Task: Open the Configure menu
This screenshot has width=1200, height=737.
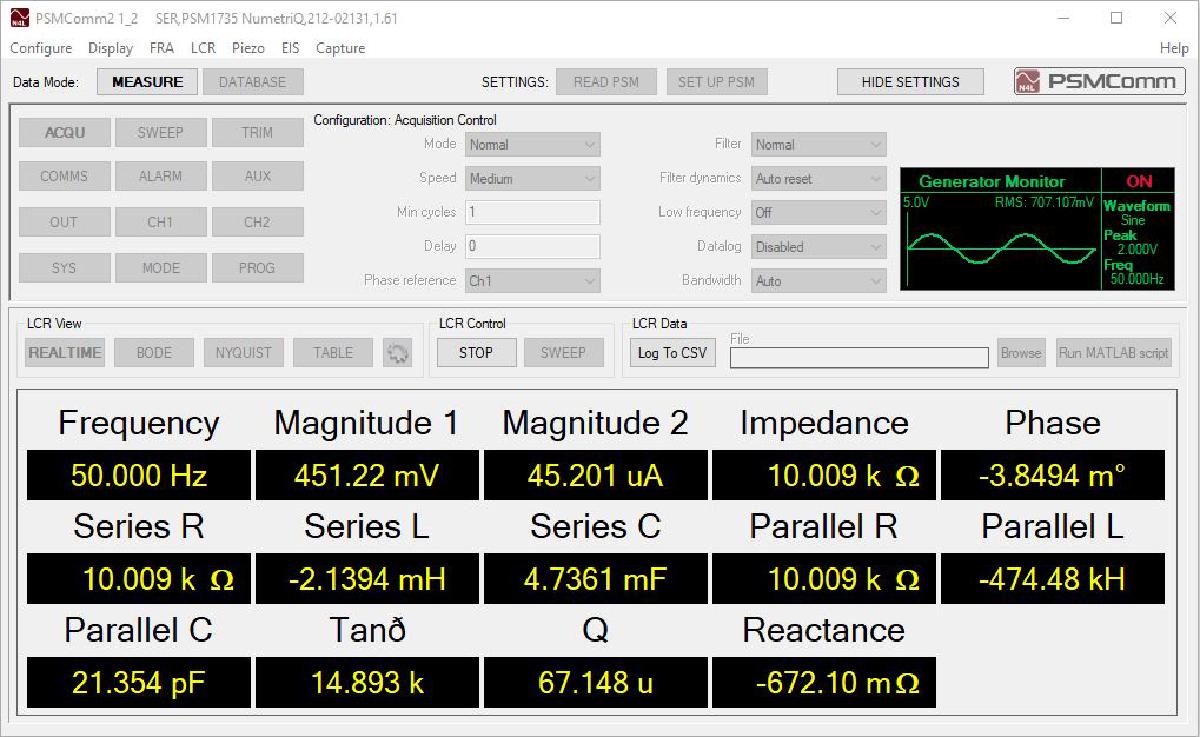Action: [40, 47]
